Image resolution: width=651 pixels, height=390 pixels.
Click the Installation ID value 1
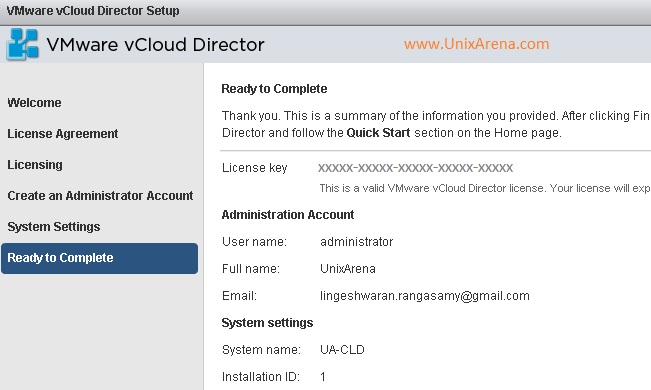coord(323,377)
